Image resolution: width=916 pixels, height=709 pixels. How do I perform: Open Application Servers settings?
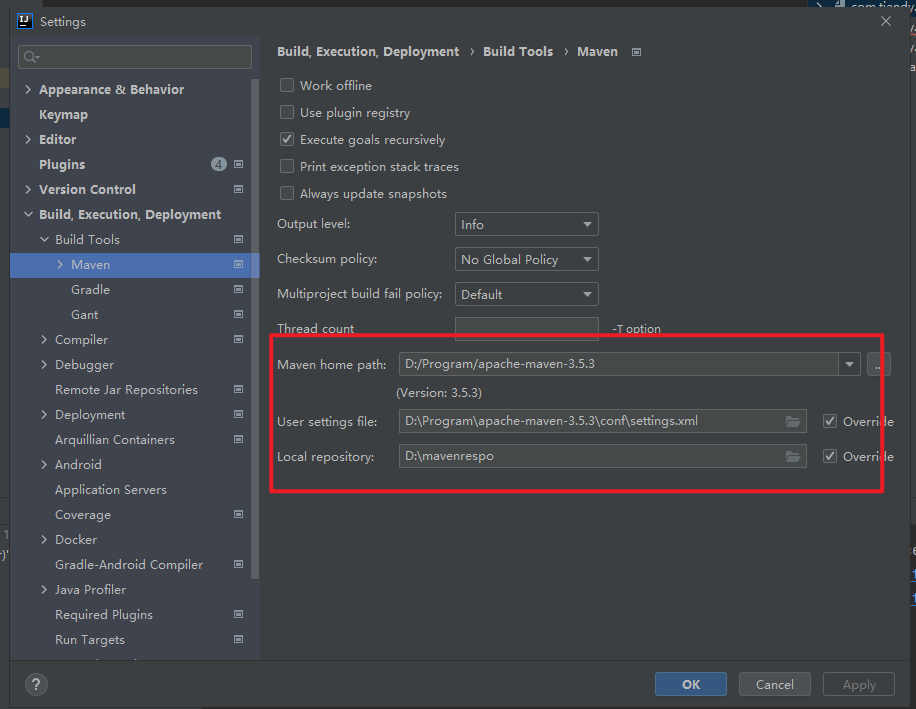pyautogui.click(x=111, y=489)
